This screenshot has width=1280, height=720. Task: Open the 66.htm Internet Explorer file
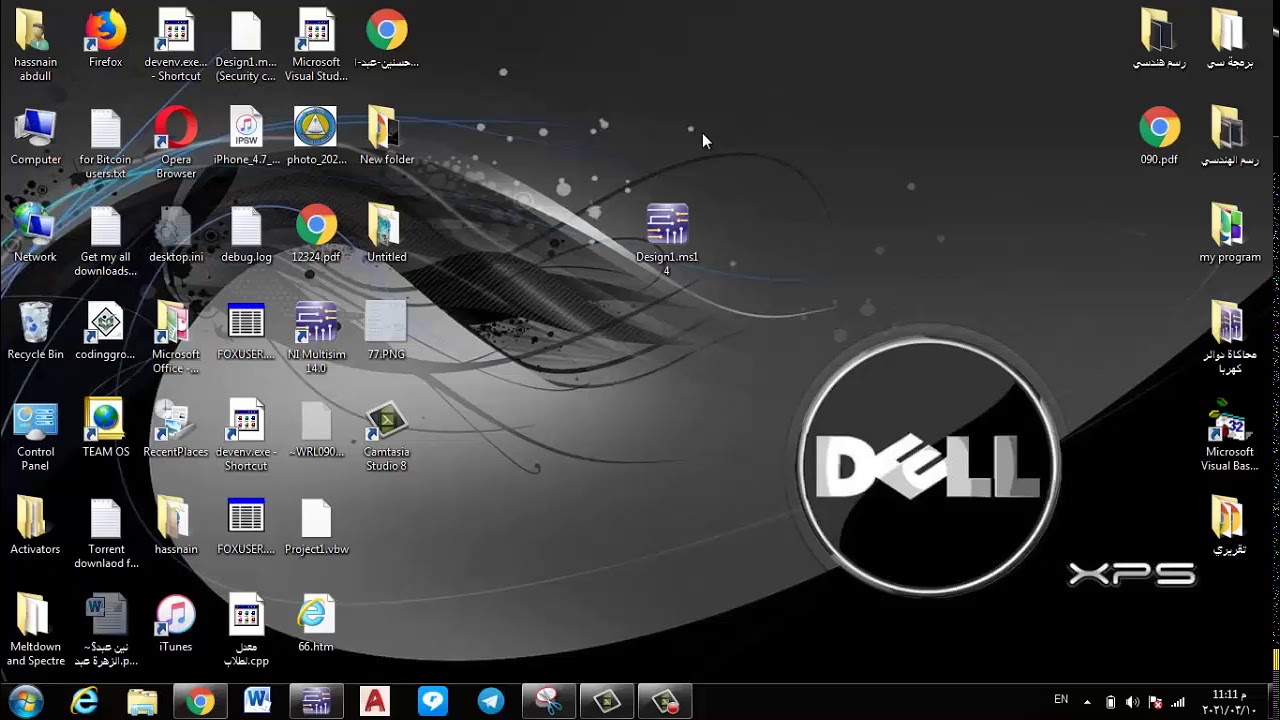click(316, 625)
